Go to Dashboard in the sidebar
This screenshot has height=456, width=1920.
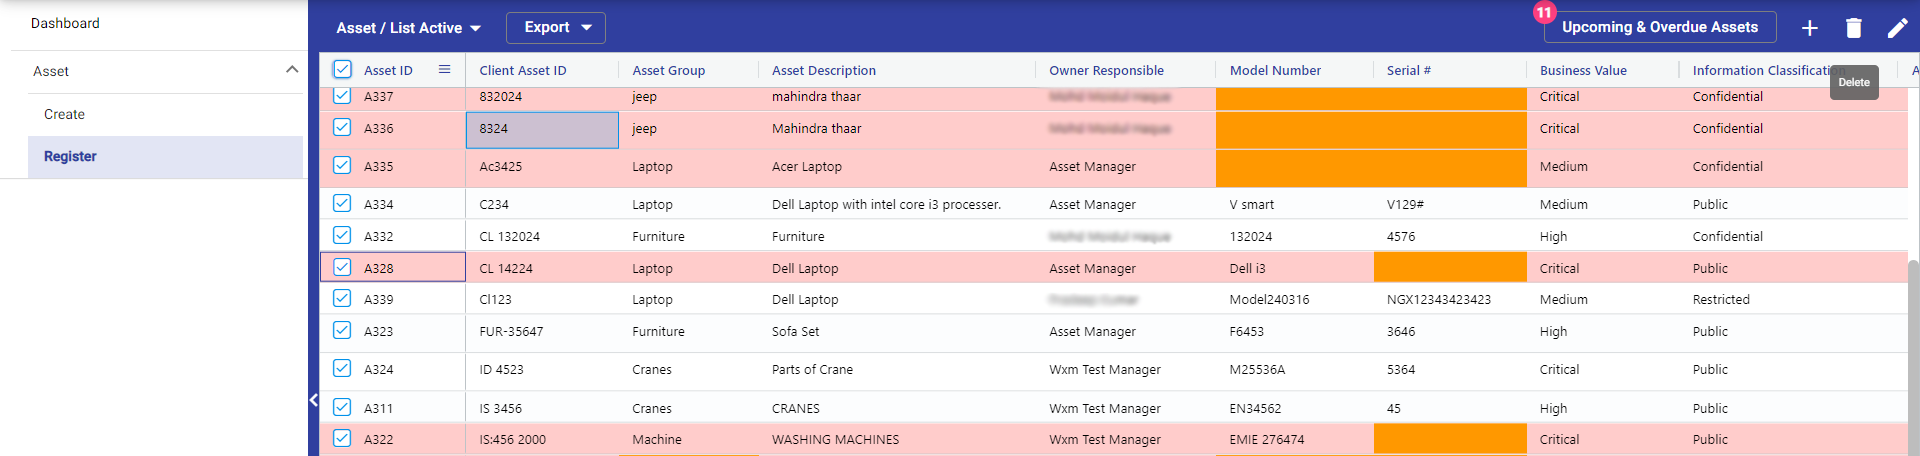pyautogui.click(x=65, y=23)
